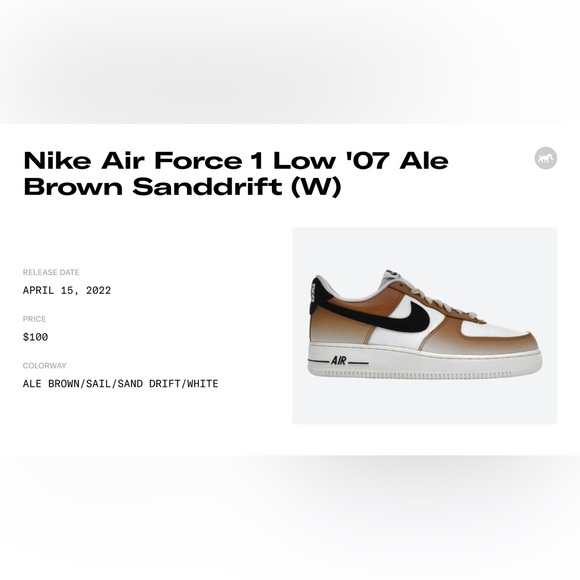This screenshot has width=580, height=580.
Task: Open the Air Force 1 product image
Action: click(x=425, y=326)
